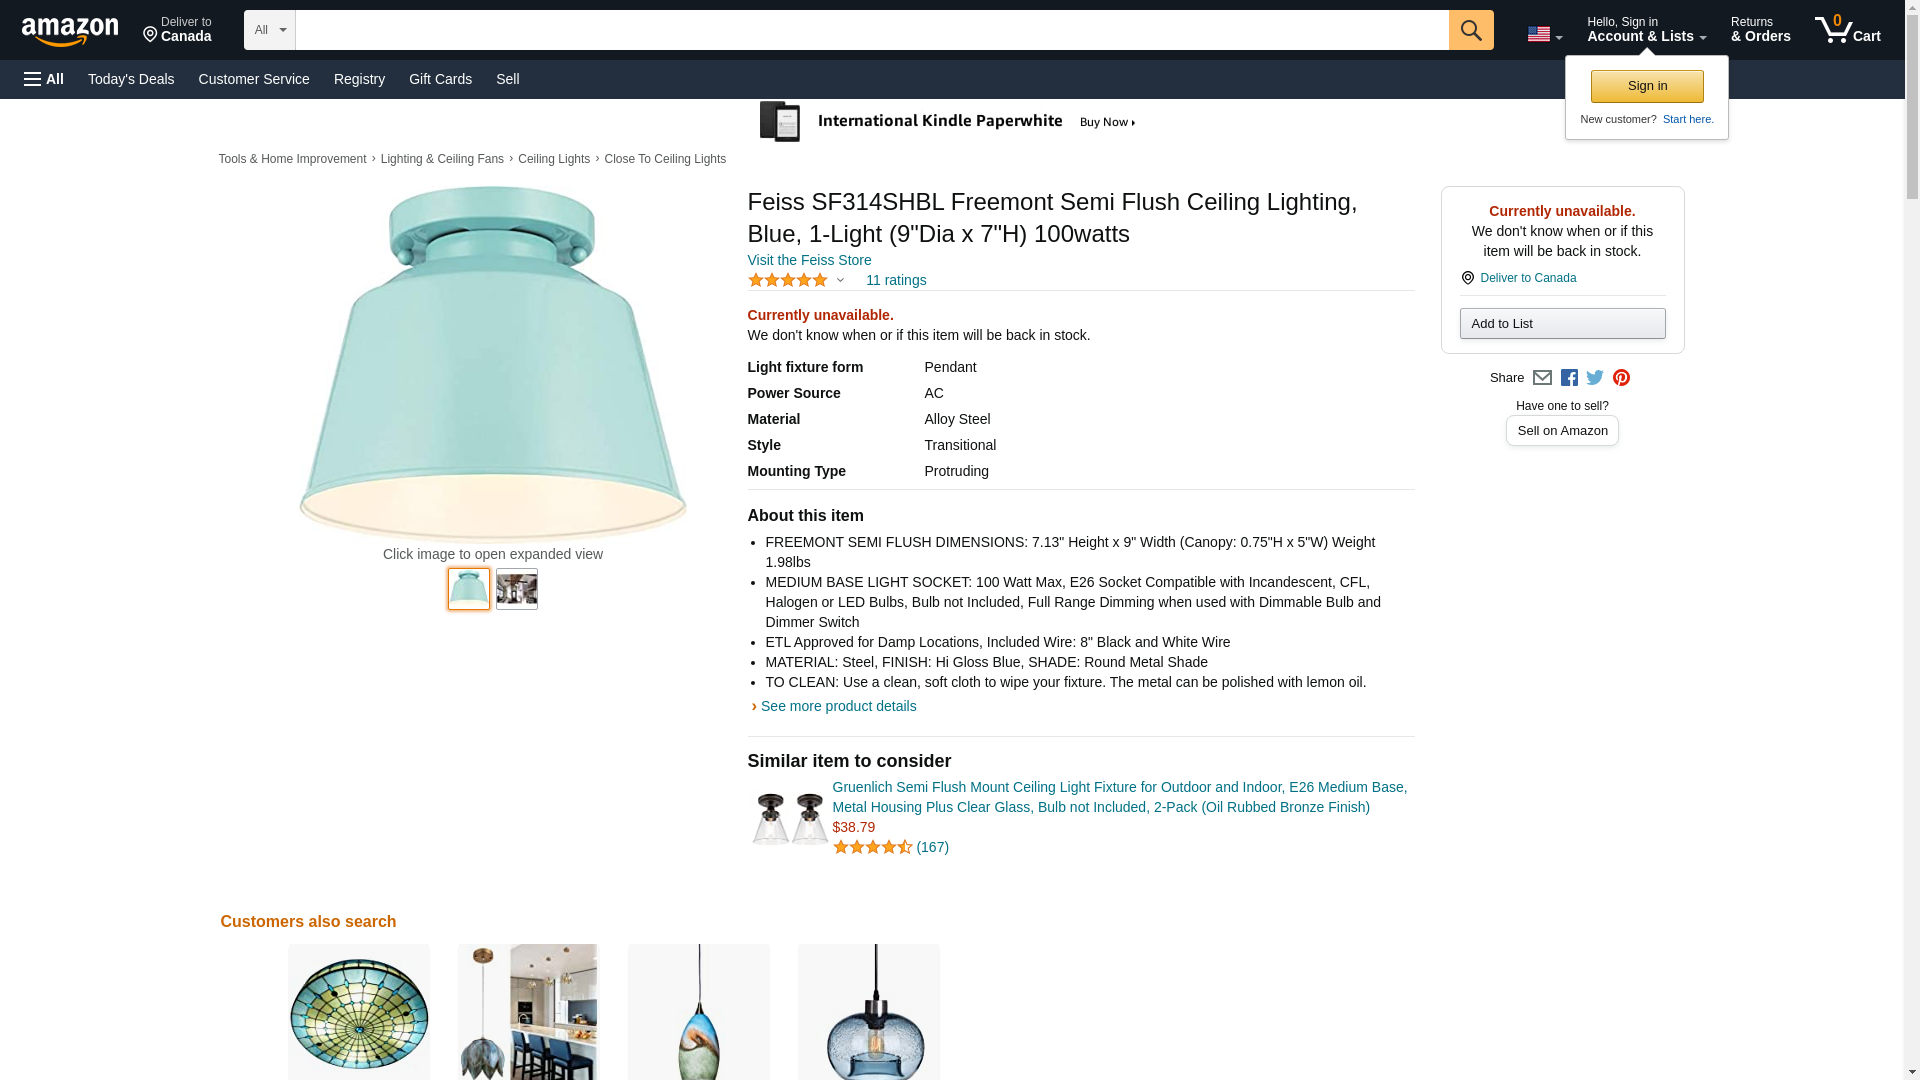This screenshot has width=1920, height=1080.
Task: Share on Pinterest icon
Action: [1621, 378]
